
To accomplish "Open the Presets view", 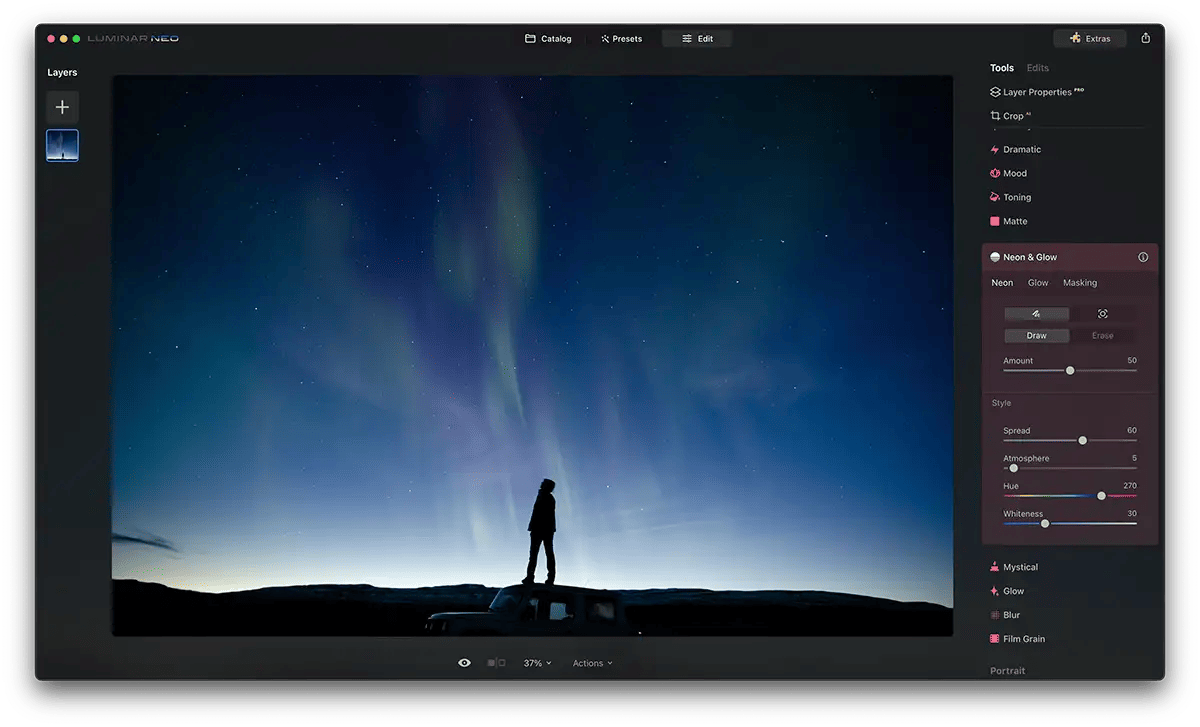I will pyautogui.click(x=621, y=38).
